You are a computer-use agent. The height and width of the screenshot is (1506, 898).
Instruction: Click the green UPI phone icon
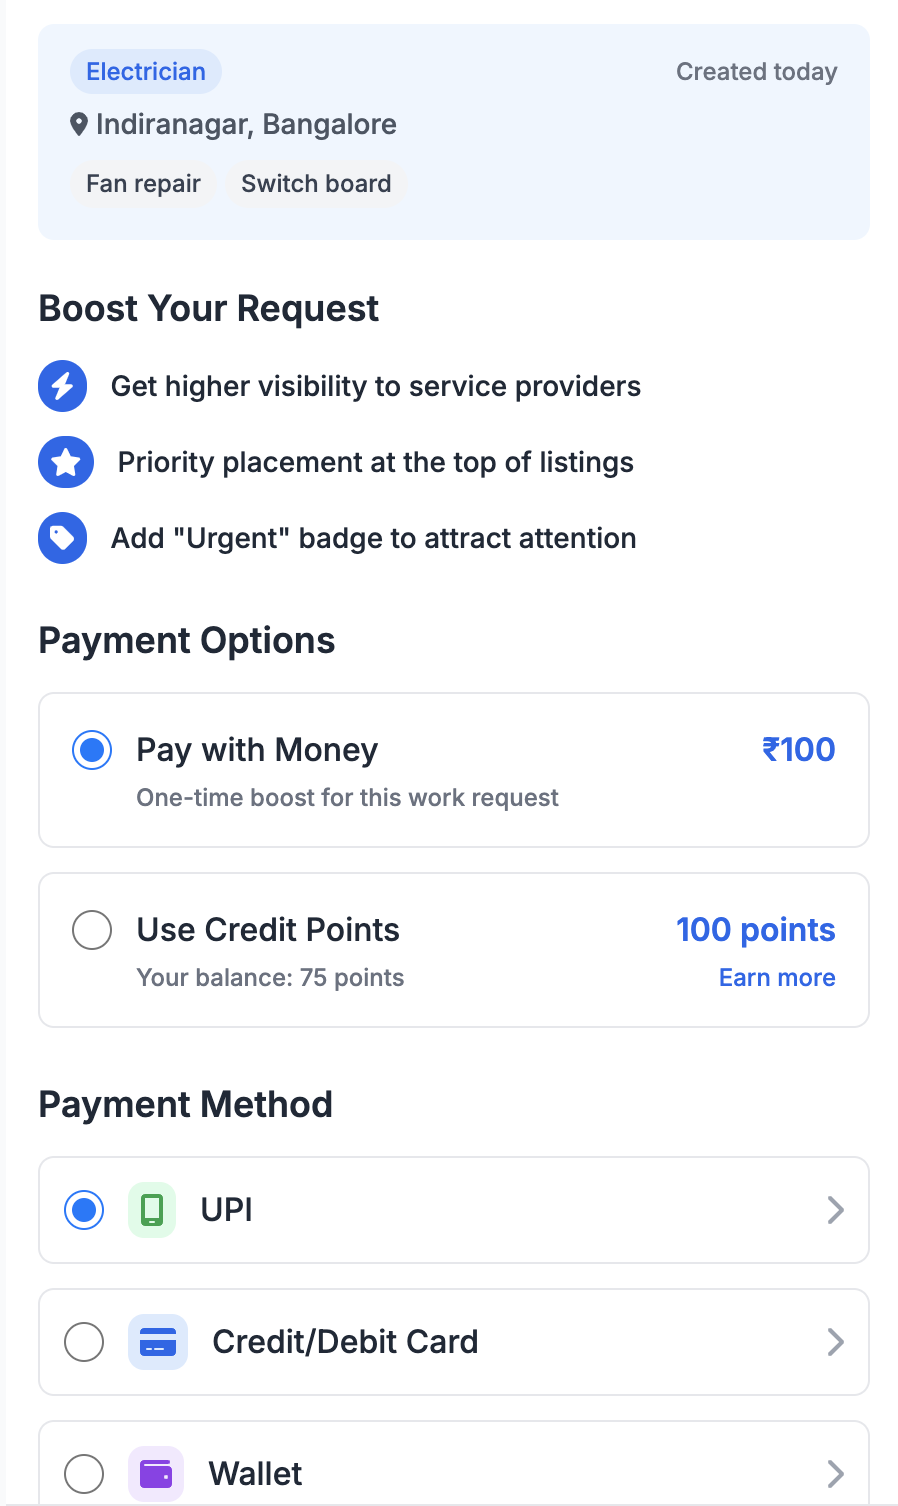click(152, 1210)
